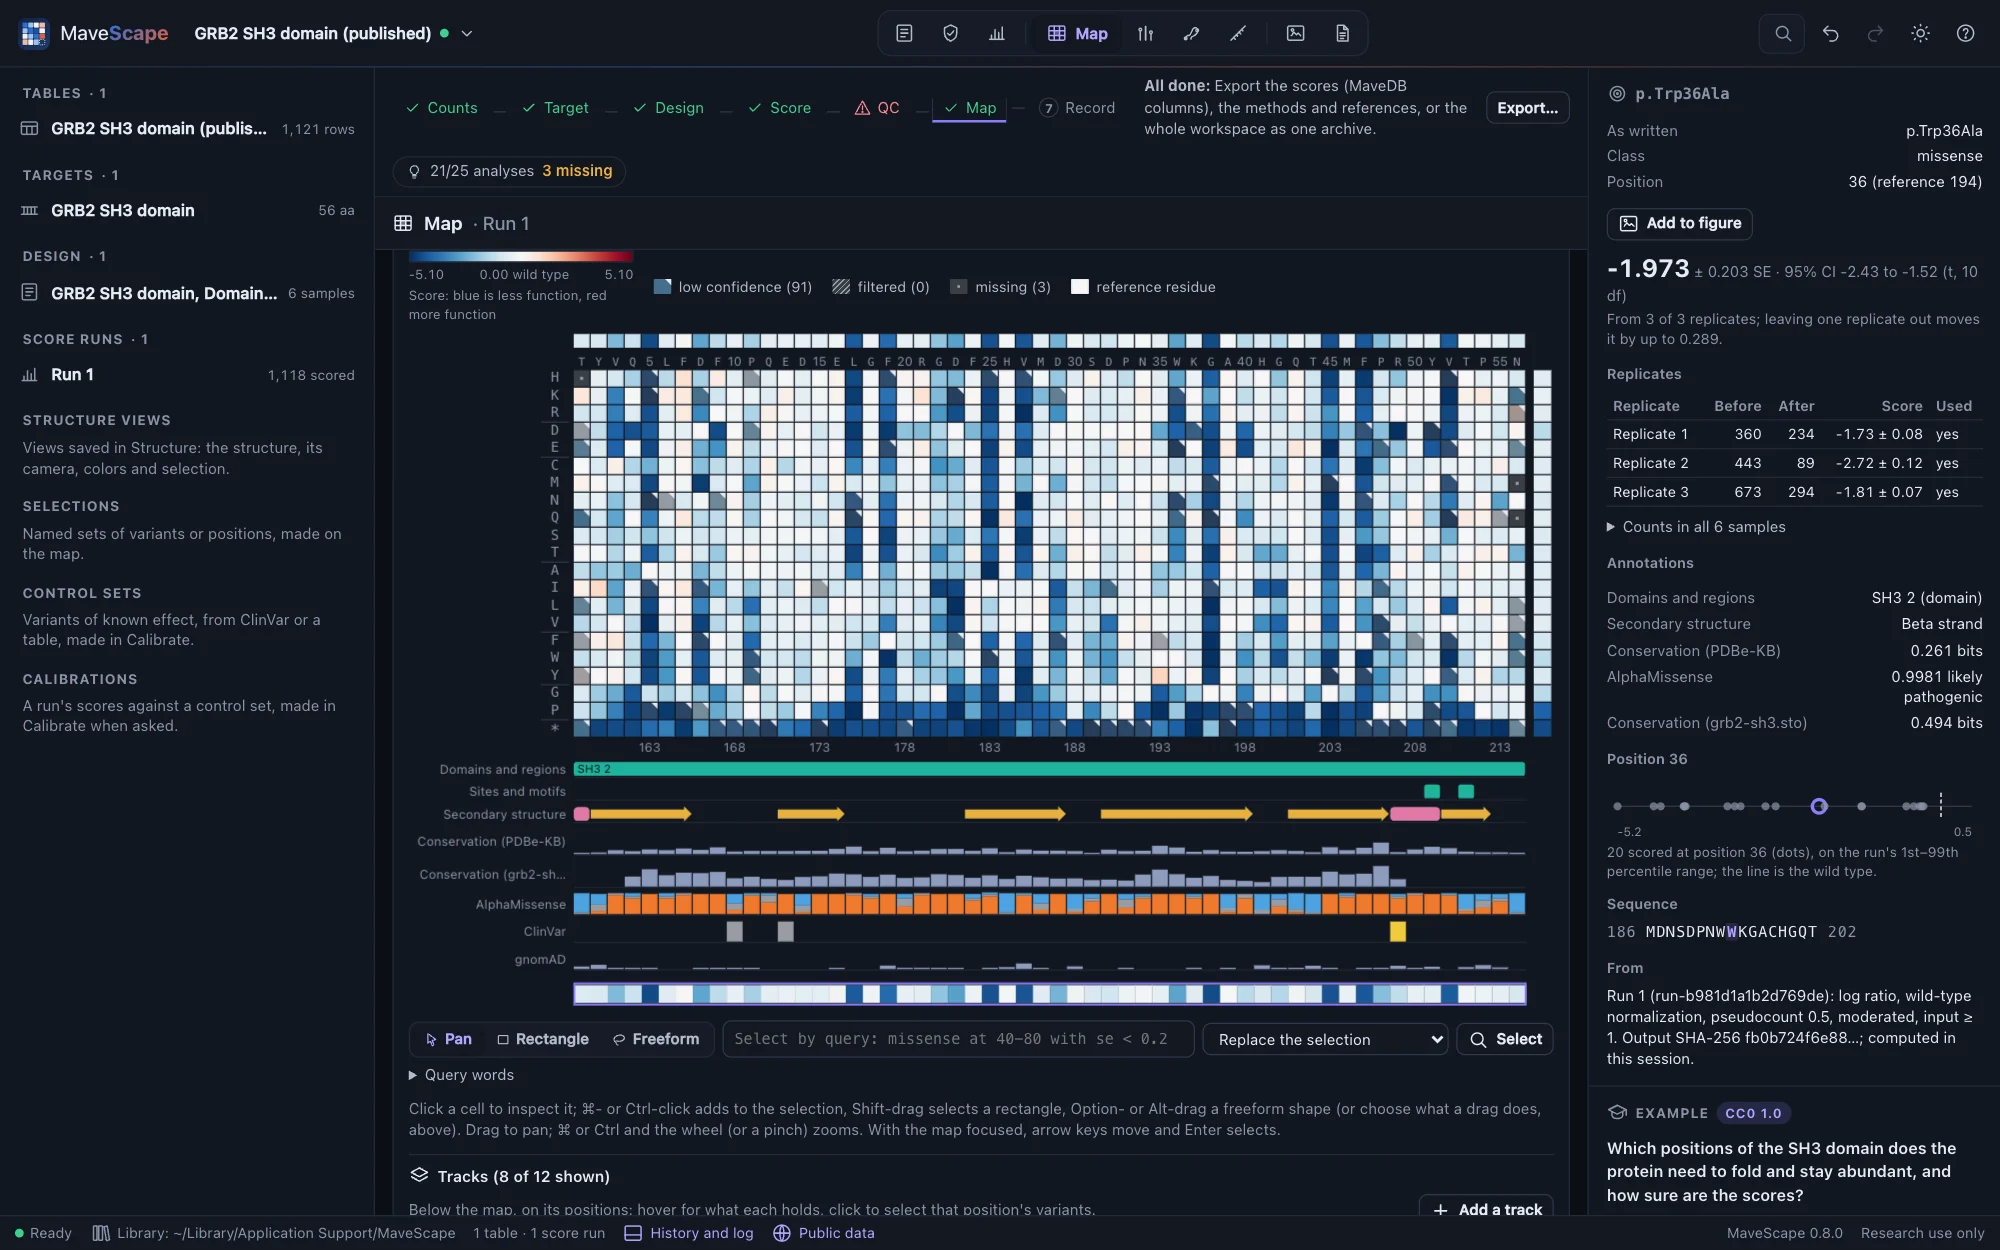Click the select-by-query input field
2000x1250 pixels.
point(958,1039)
